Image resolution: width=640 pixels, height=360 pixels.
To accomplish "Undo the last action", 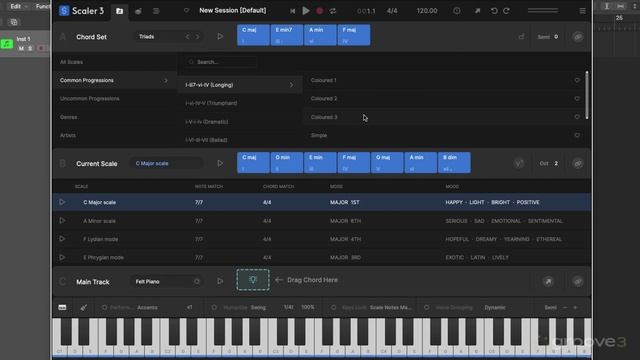I will [494, 11].
